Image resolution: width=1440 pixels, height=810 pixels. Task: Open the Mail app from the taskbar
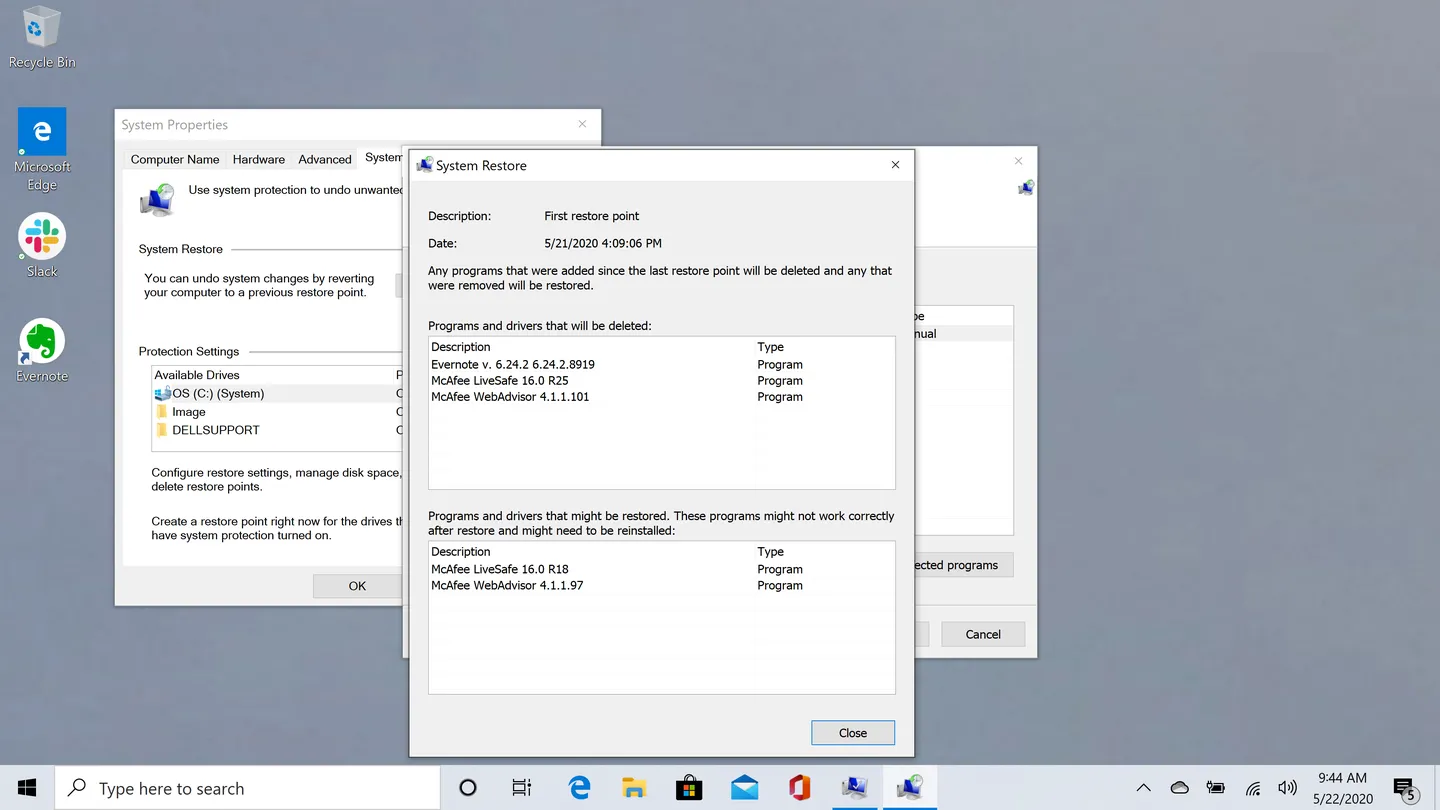(744, 788)
